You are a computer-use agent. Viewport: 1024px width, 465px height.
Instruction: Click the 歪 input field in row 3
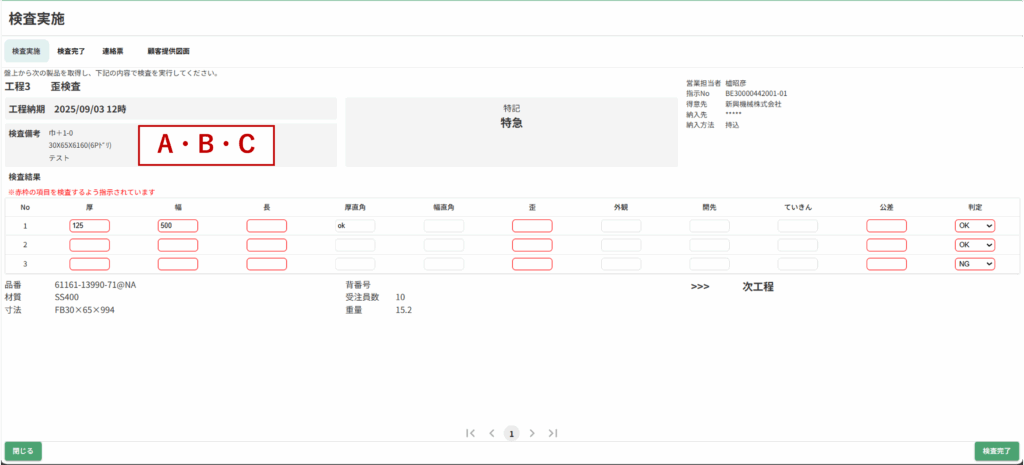click(532, 264)
